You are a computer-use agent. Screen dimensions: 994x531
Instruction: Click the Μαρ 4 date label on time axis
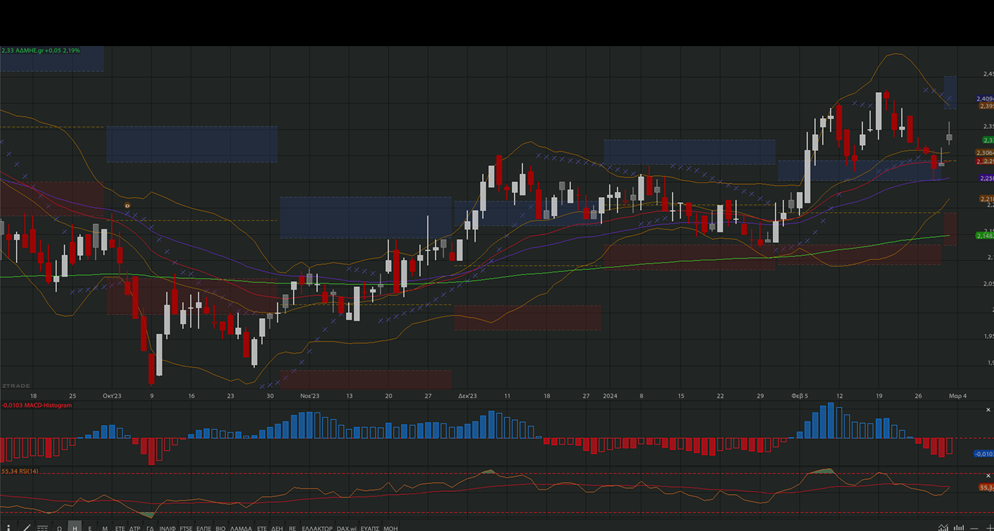pos(957,396)
